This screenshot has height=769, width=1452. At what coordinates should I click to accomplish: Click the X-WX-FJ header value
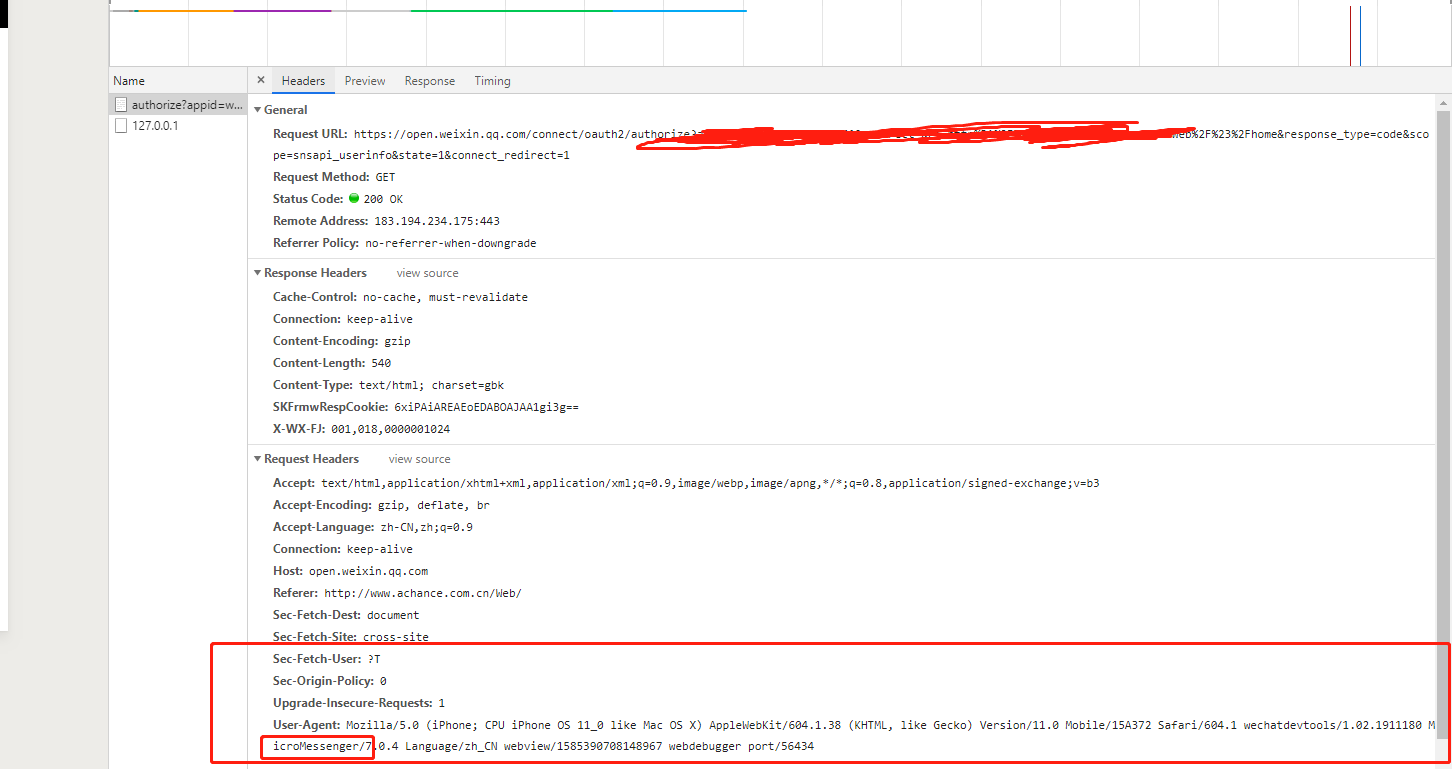(x=390, y=429)
